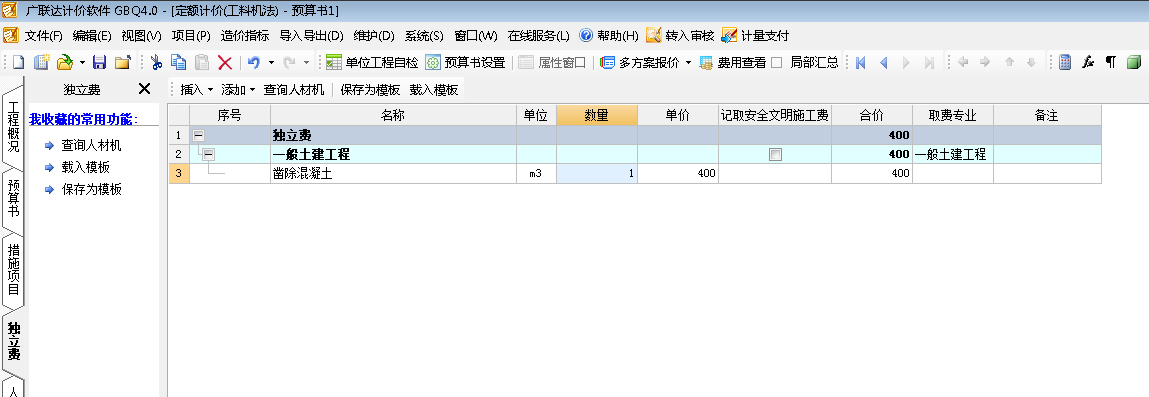The image size is (1149, 397).
Task: Select the 独立费 vertical tab
Action: point(13,341)
